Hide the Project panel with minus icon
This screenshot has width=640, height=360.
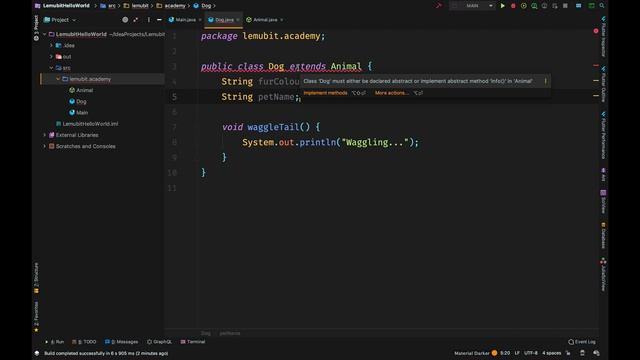point(159,20)
